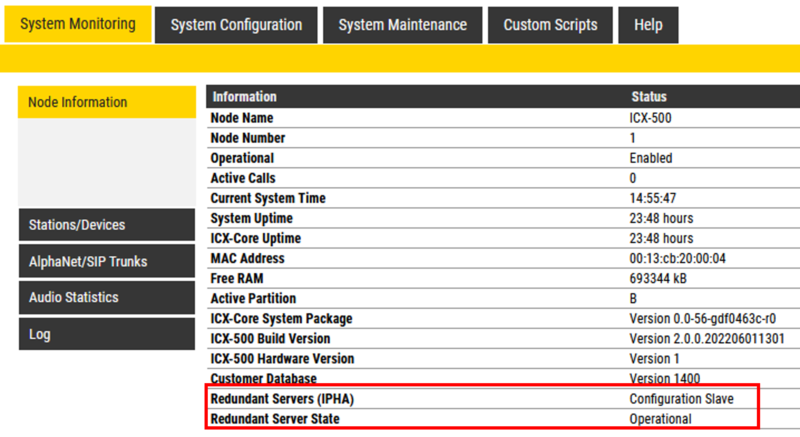The width and height of the screenshot is (800, 437).
Task: Open Stations/Devices sidebar item
Action: (106, 225)
